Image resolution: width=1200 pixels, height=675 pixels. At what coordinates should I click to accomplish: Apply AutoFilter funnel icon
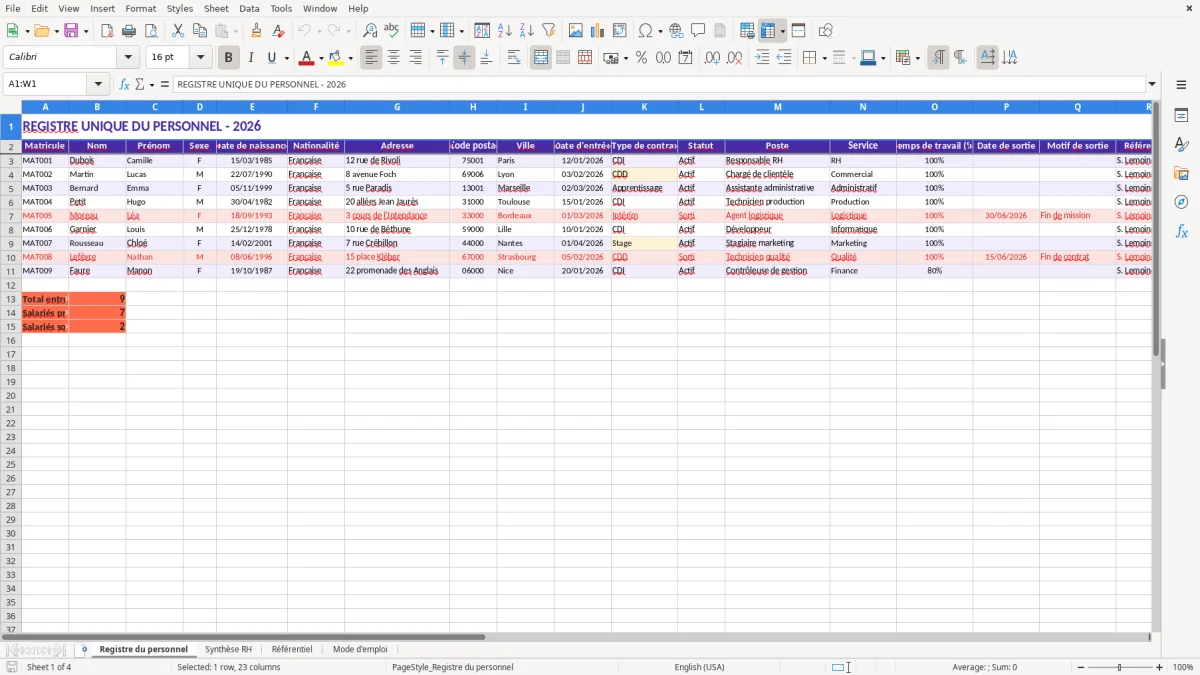coord(548,31)
